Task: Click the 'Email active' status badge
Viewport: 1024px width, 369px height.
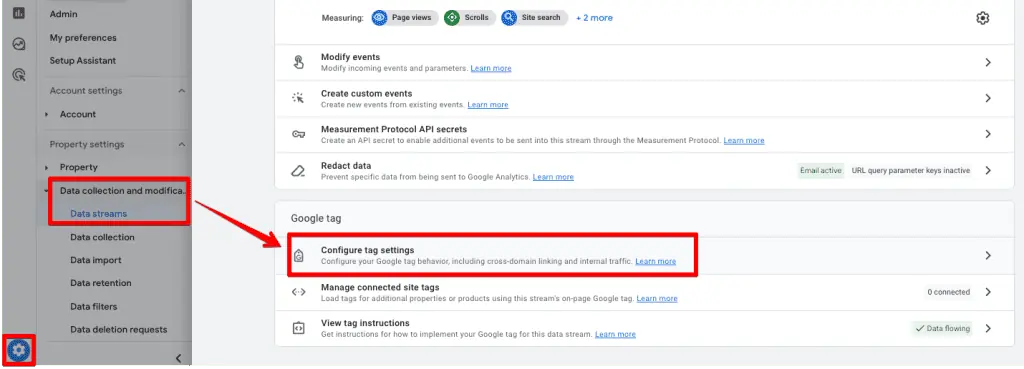Action: tap(821, 170)
